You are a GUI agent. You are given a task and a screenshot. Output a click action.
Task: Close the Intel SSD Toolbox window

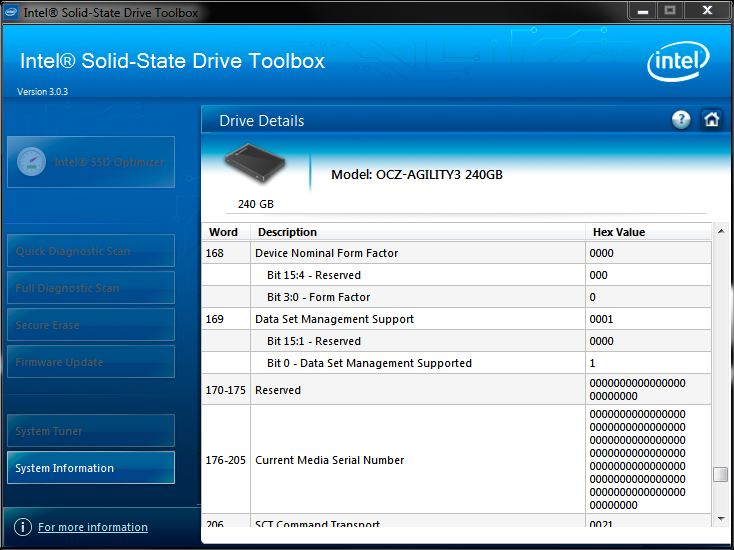click(707, 11)
